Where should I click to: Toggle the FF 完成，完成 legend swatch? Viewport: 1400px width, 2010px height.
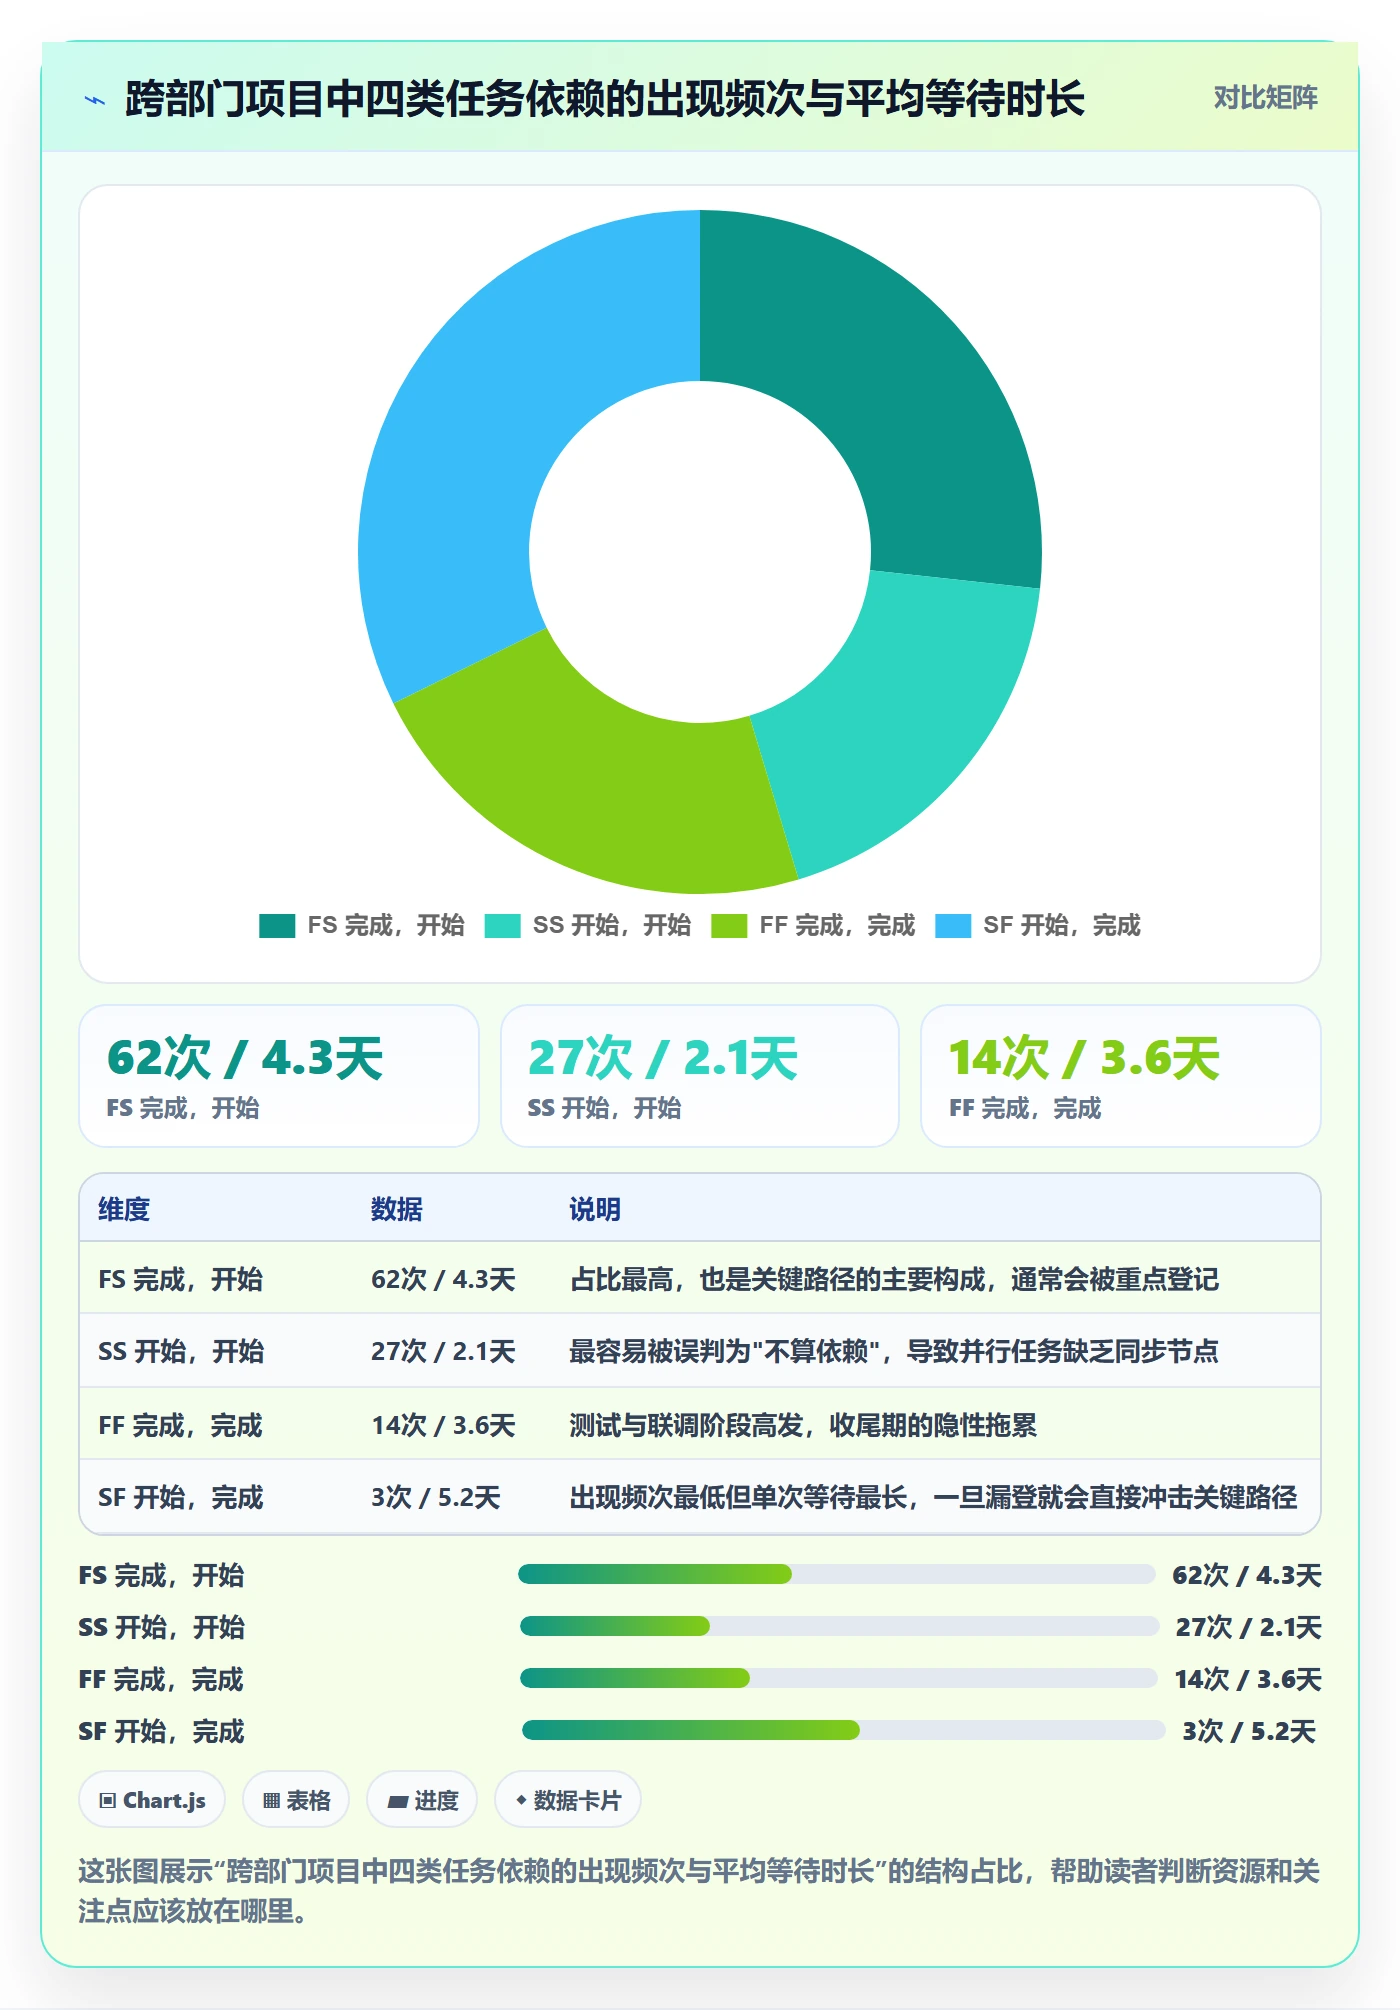[x=729, y=926]
